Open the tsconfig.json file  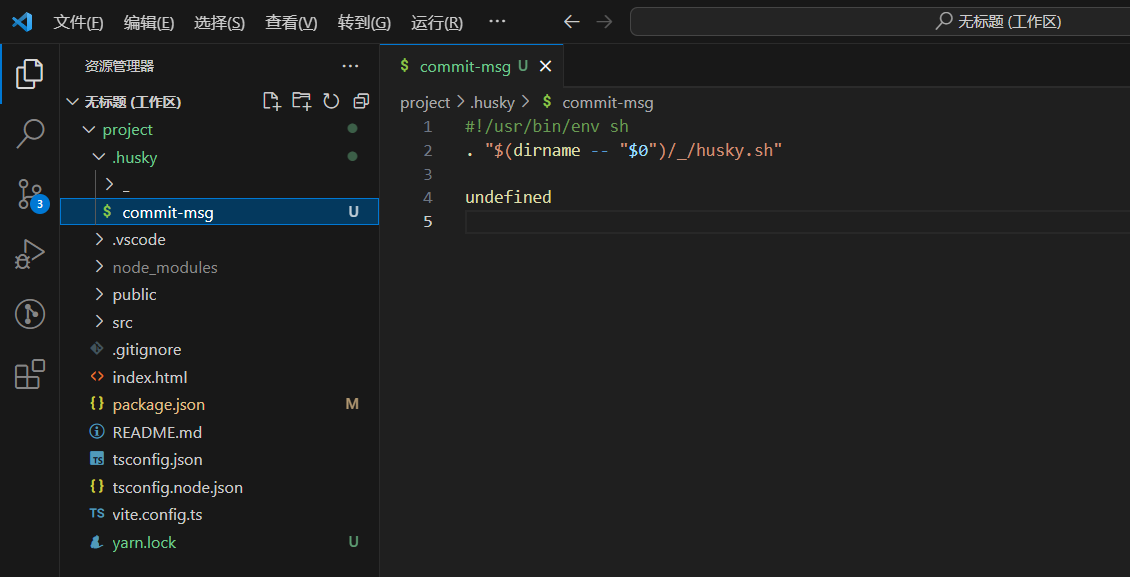click(x=219, y=460)
